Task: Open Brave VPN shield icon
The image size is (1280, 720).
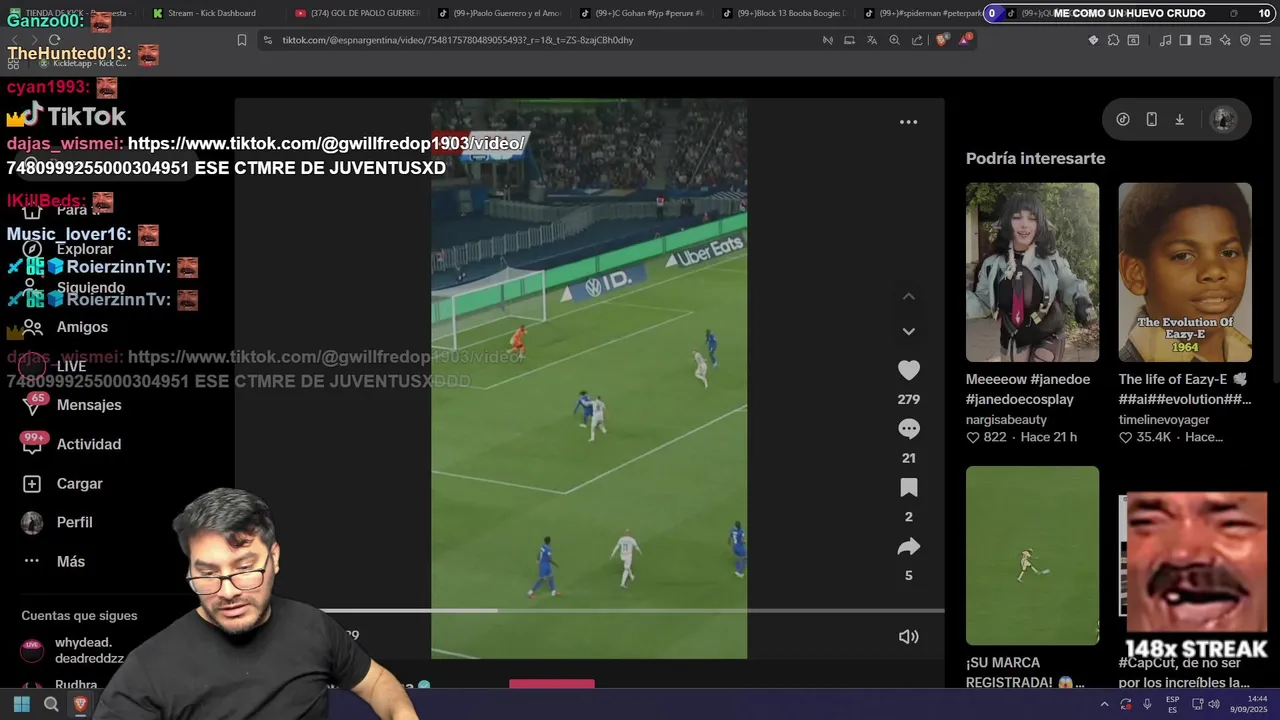Action: 1245,40
